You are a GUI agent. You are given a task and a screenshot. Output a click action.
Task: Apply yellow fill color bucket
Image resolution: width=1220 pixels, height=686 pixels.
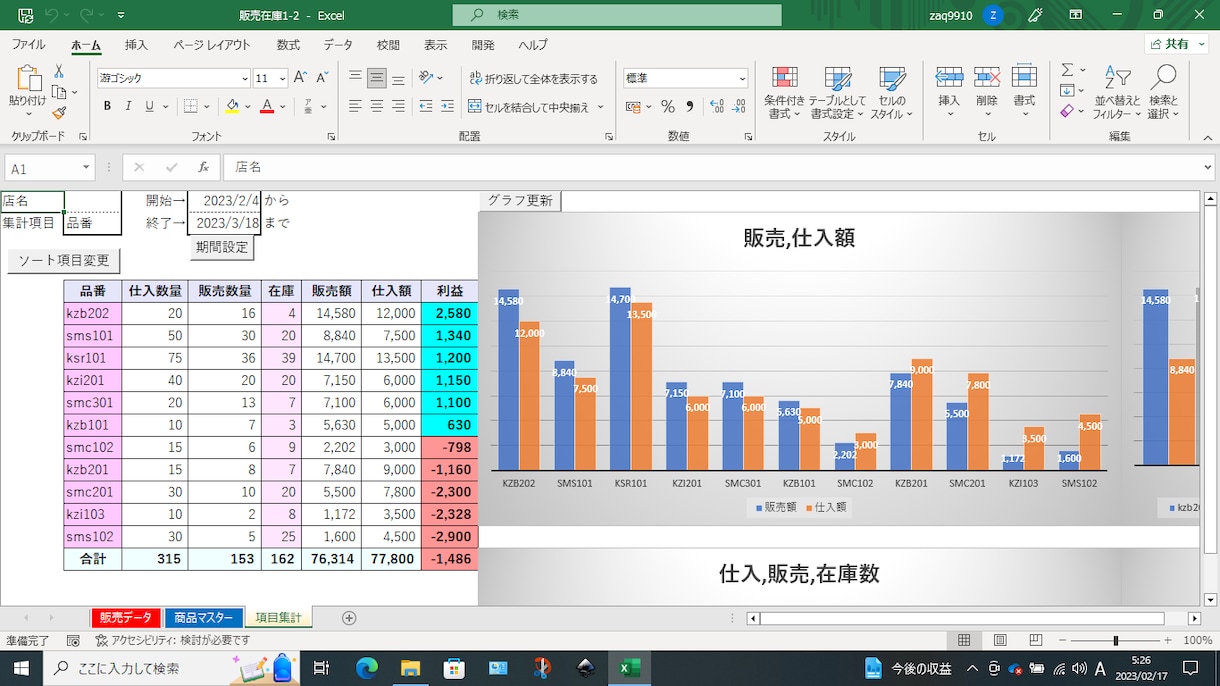pos(232,106)
